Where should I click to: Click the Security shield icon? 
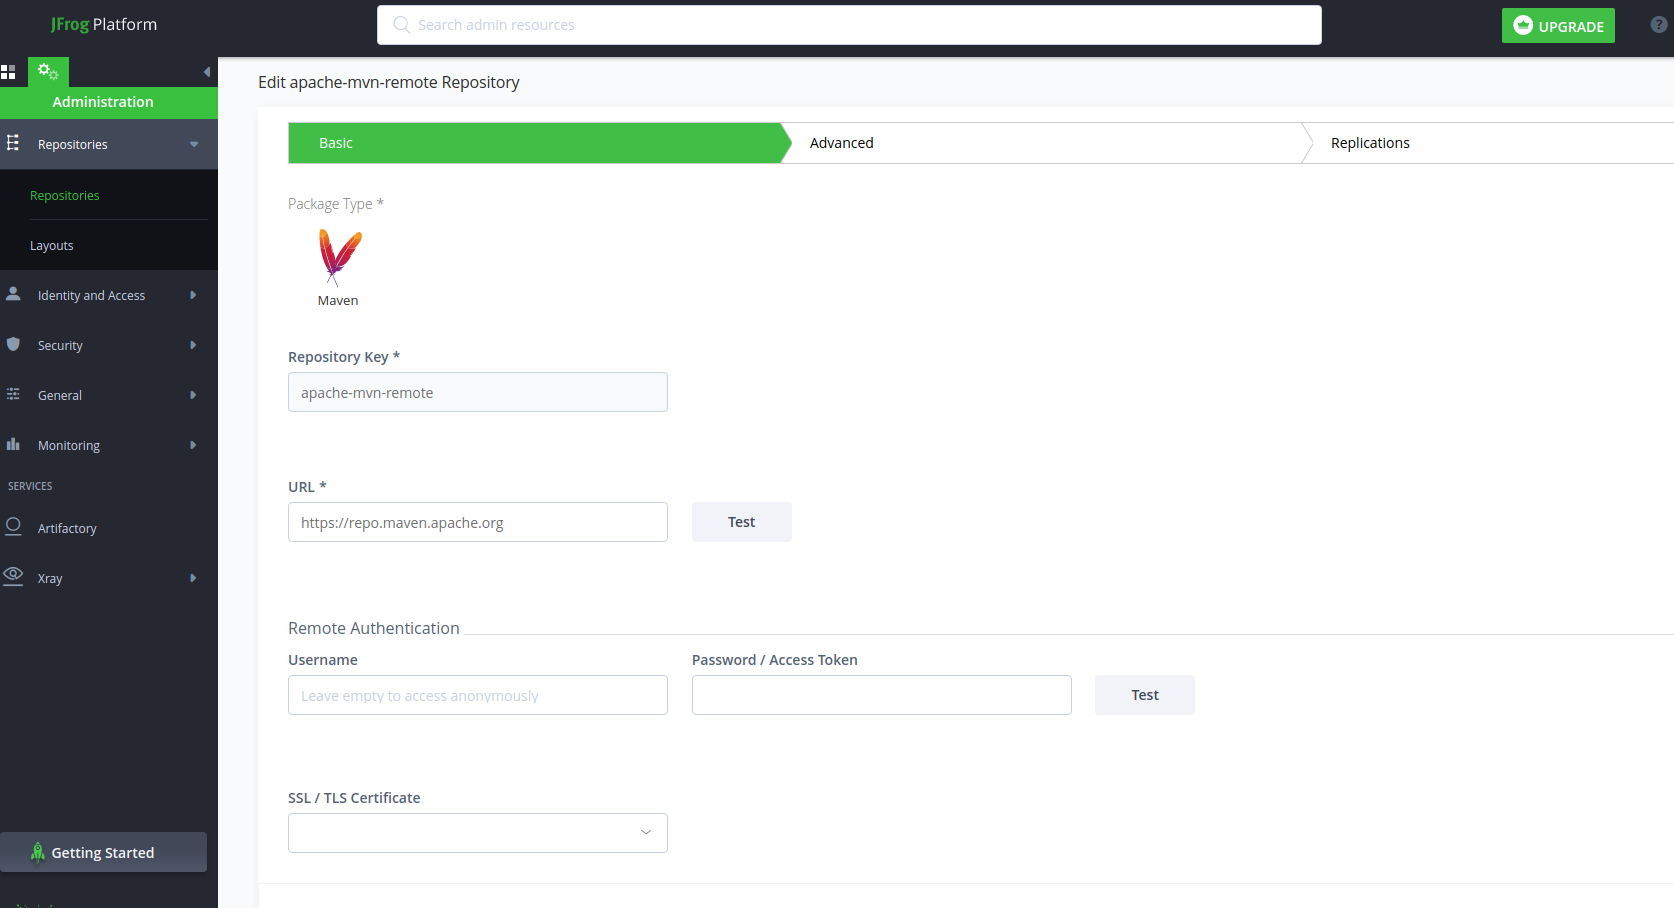coord(13,344)
